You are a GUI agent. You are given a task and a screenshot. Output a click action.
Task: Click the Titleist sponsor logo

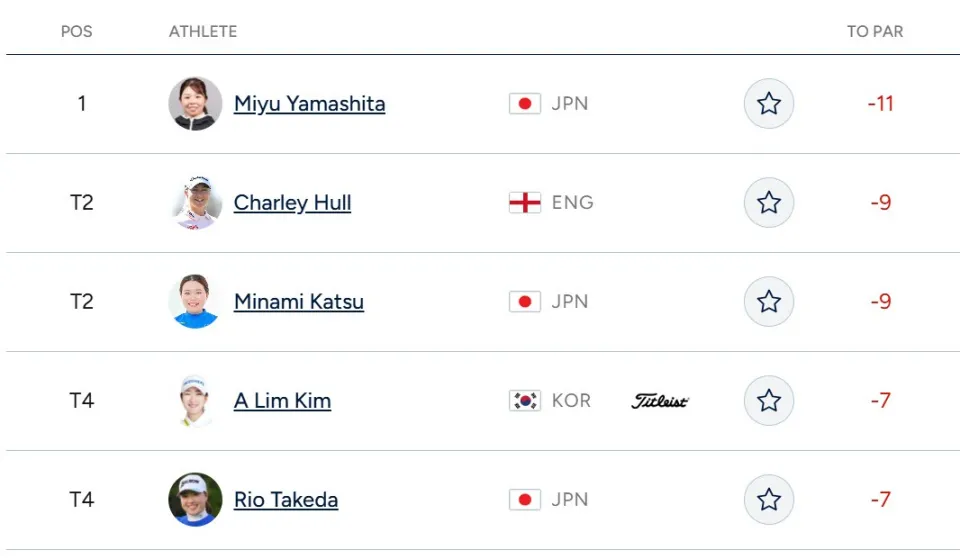pyautogui.click(x=660, y=401)
